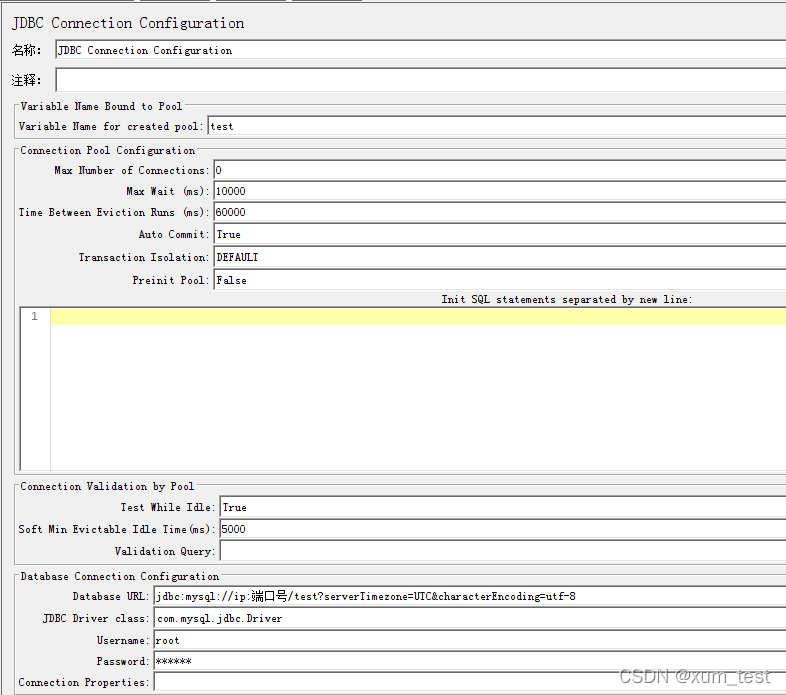
Task: Click the Init SQL statements label
Action: coord(566,299)
